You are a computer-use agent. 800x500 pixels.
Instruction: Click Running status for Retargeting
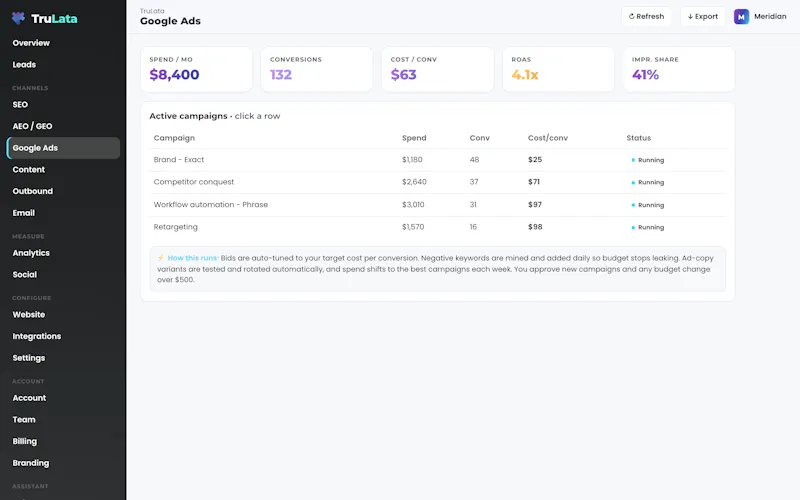click(647, 228)
